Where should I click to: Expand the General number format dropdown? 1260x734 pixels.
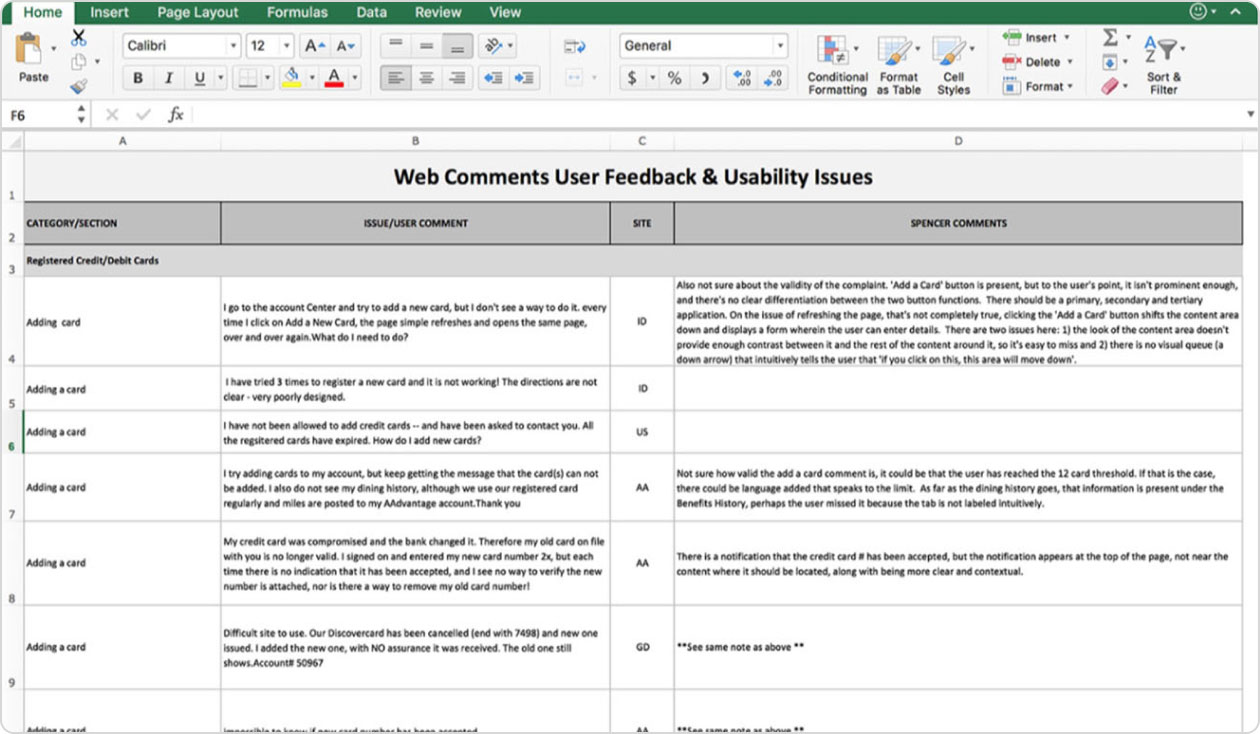779,46
